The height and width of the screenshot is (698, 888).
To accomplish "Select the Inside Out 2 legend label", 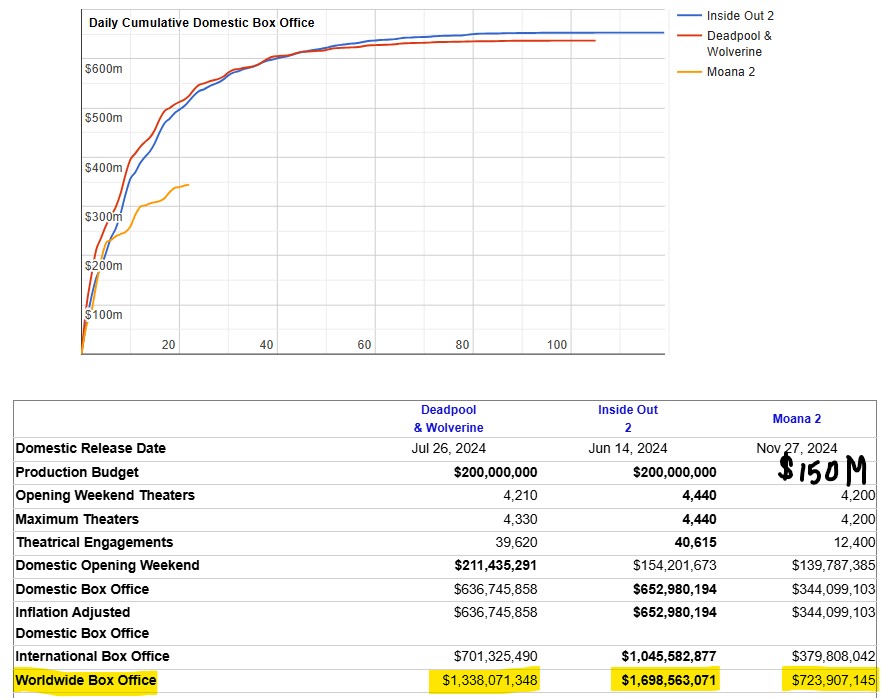I will point(740,16).
